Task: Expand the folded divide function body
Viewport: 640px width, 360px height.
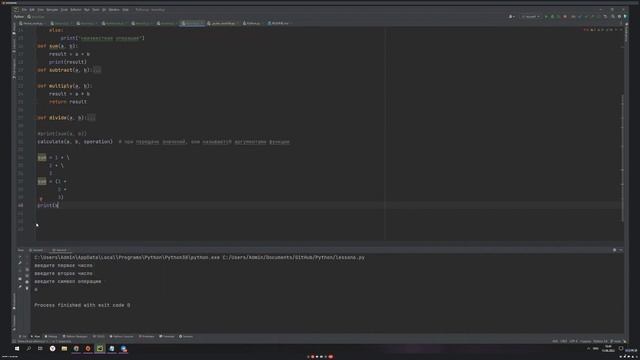Action: point(91,118)
